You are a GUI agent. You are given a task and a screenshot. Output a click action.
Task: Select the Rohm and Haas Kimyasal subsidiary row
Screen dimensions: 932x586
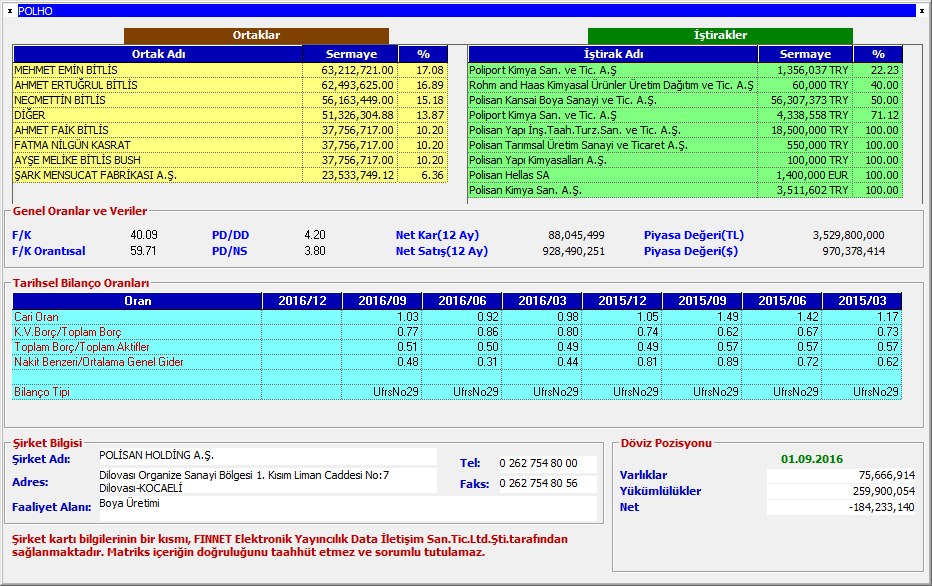tap(685, 85)
